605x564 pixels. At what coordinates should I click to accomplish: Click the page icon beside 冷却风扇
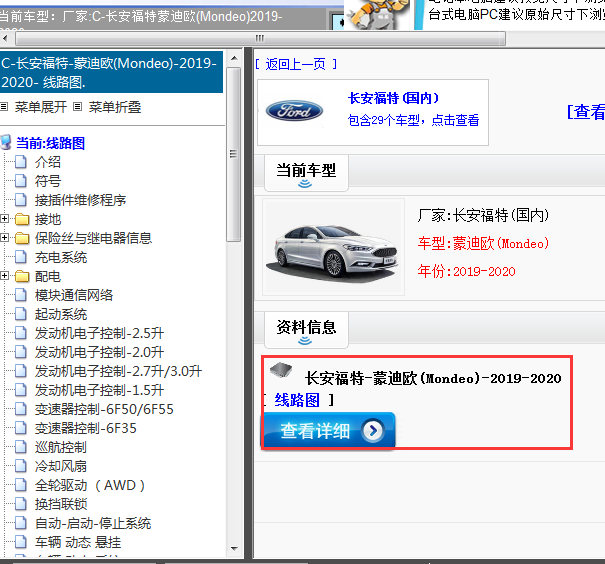pos(21,466)
